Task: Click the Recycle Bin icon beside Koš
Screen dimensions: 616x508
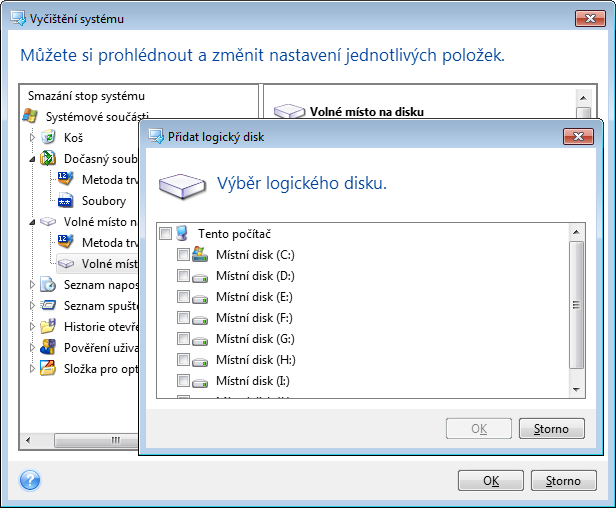Action: [x=48, y=137]
